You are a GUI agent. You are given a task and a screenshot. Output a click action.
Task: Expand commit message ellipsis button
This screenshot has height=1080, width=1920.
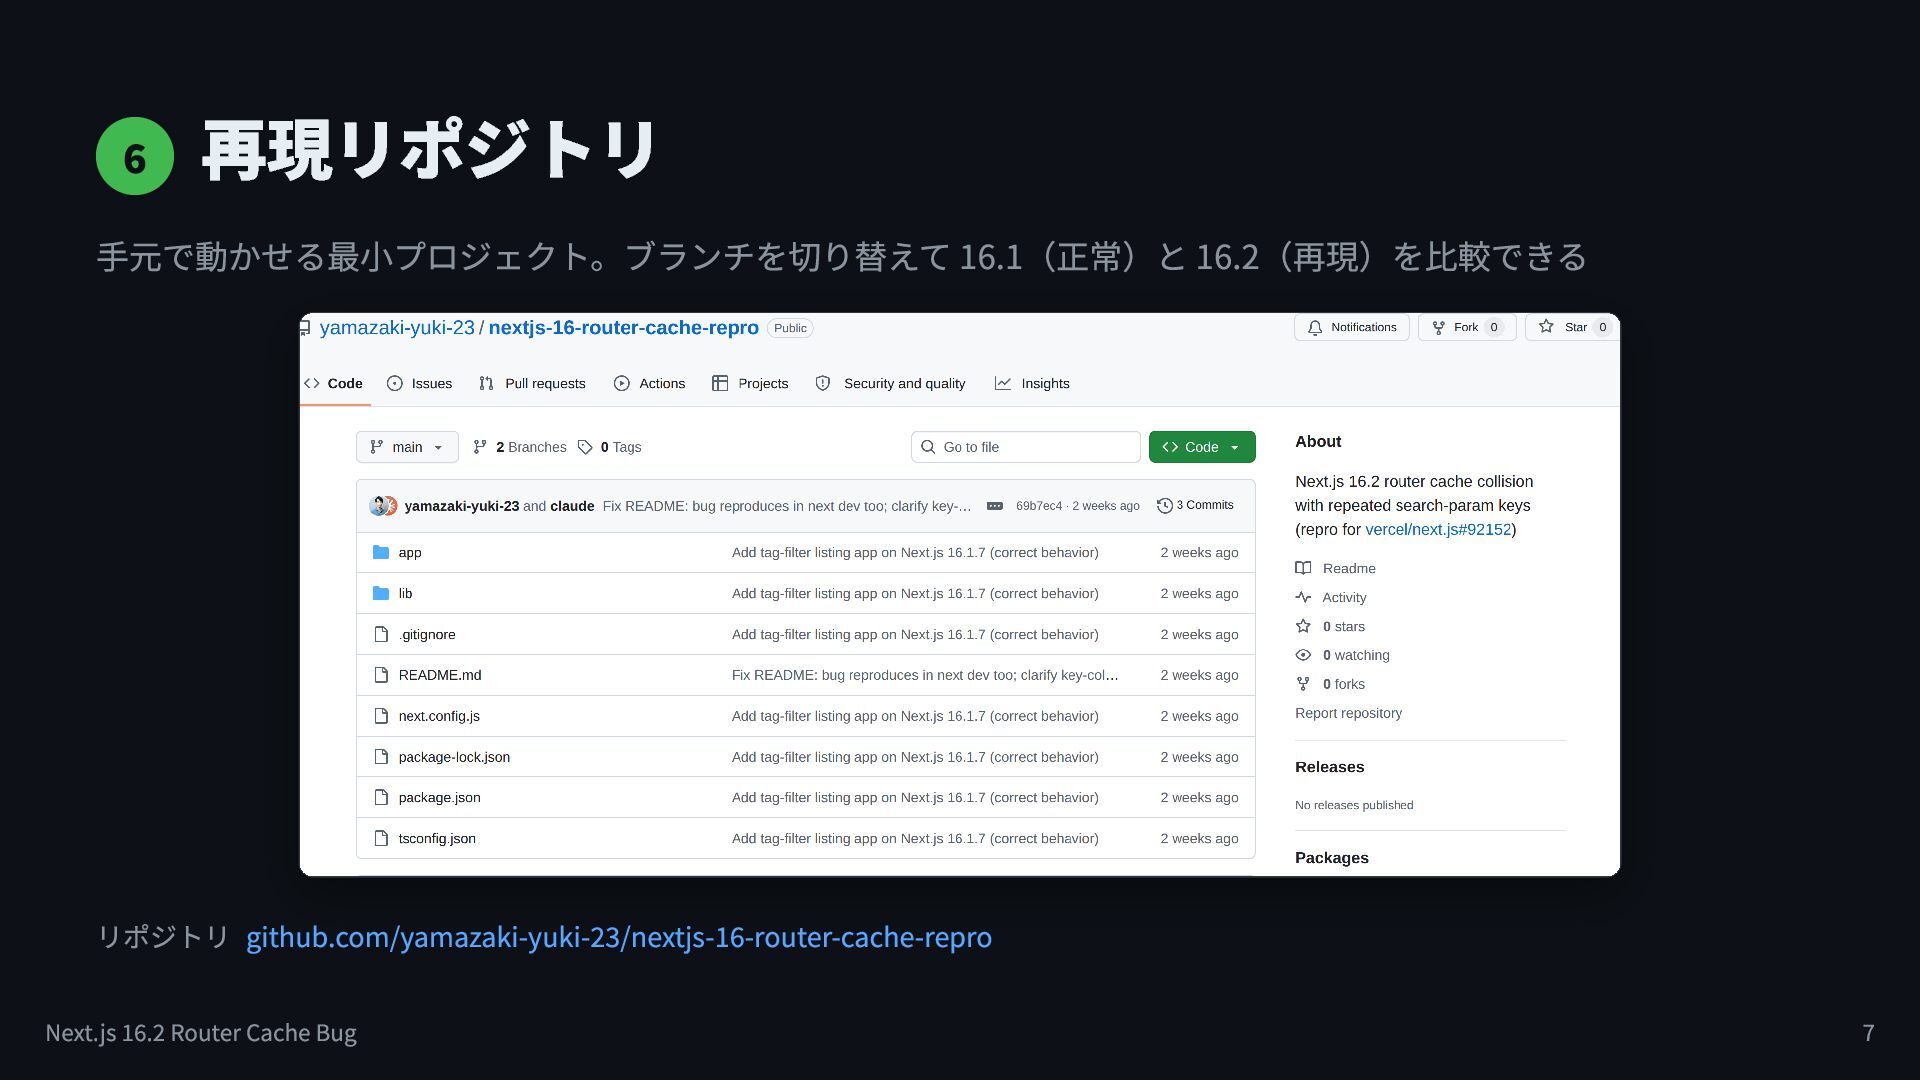[995, 506]
